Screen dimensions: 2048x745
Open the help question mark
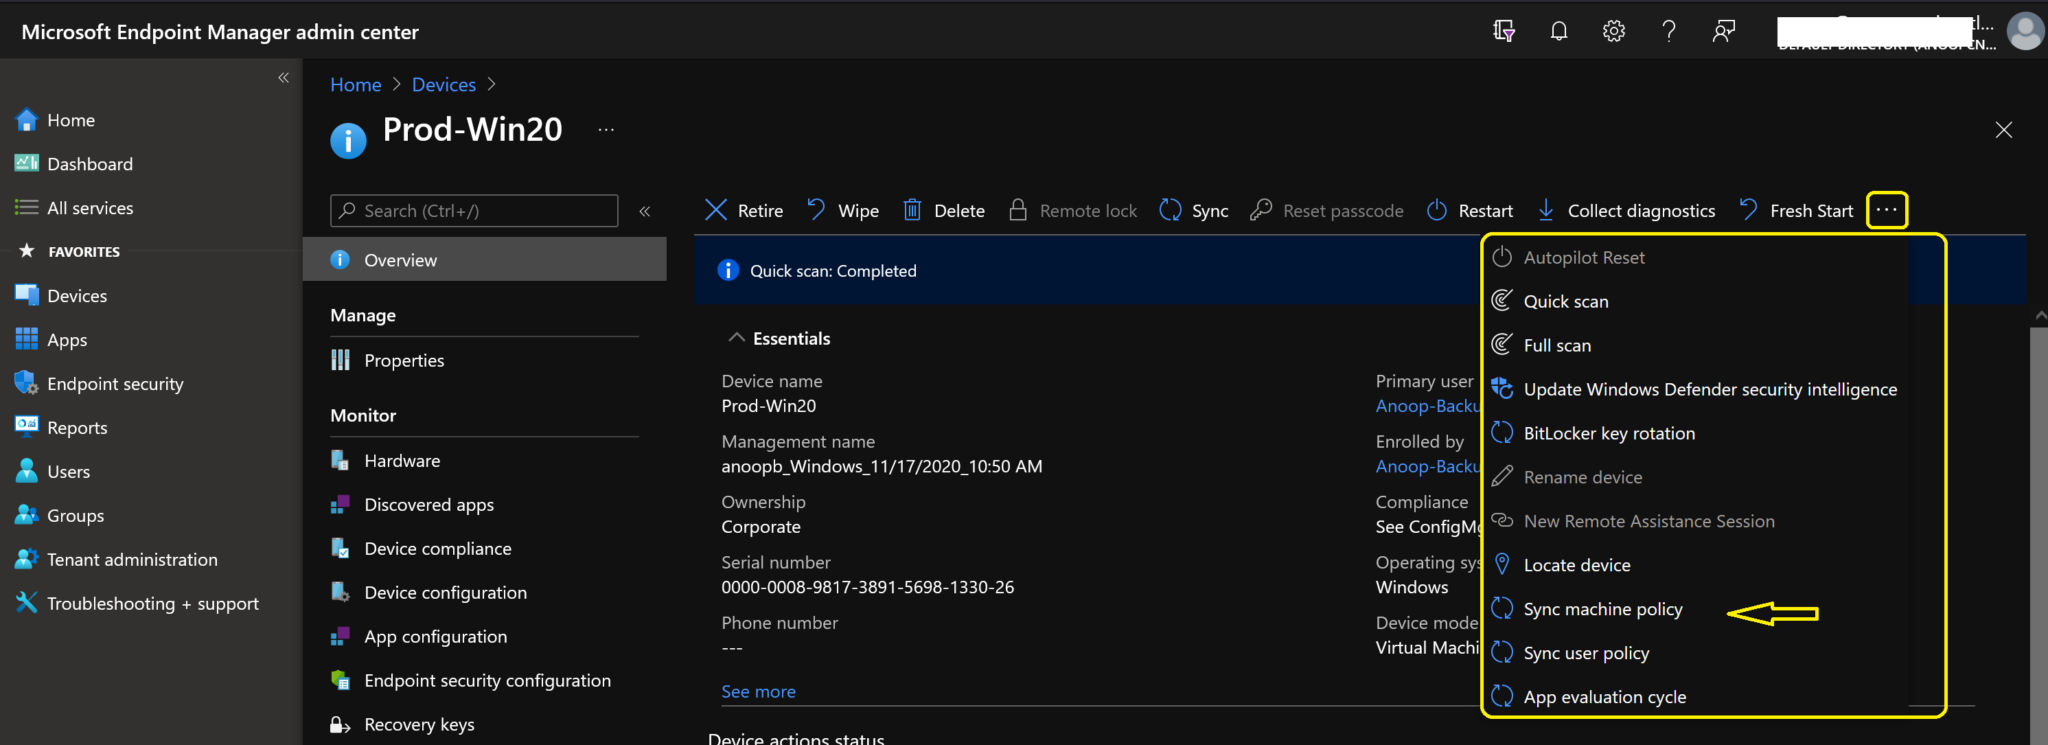click(x=1669, y=31)
